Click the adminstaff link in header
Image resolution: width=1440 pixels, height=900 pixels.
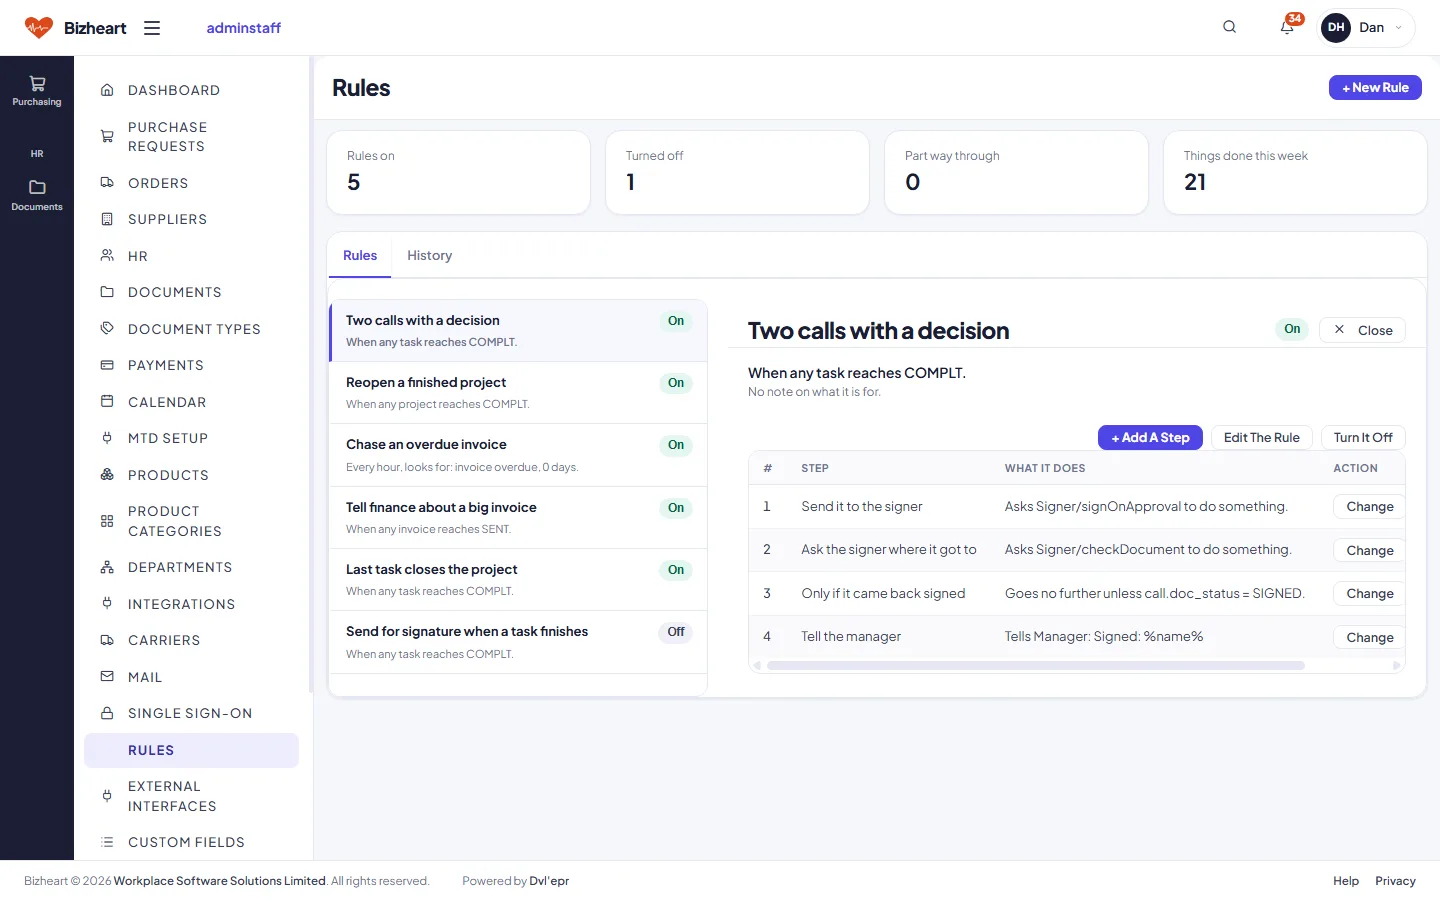243,28
